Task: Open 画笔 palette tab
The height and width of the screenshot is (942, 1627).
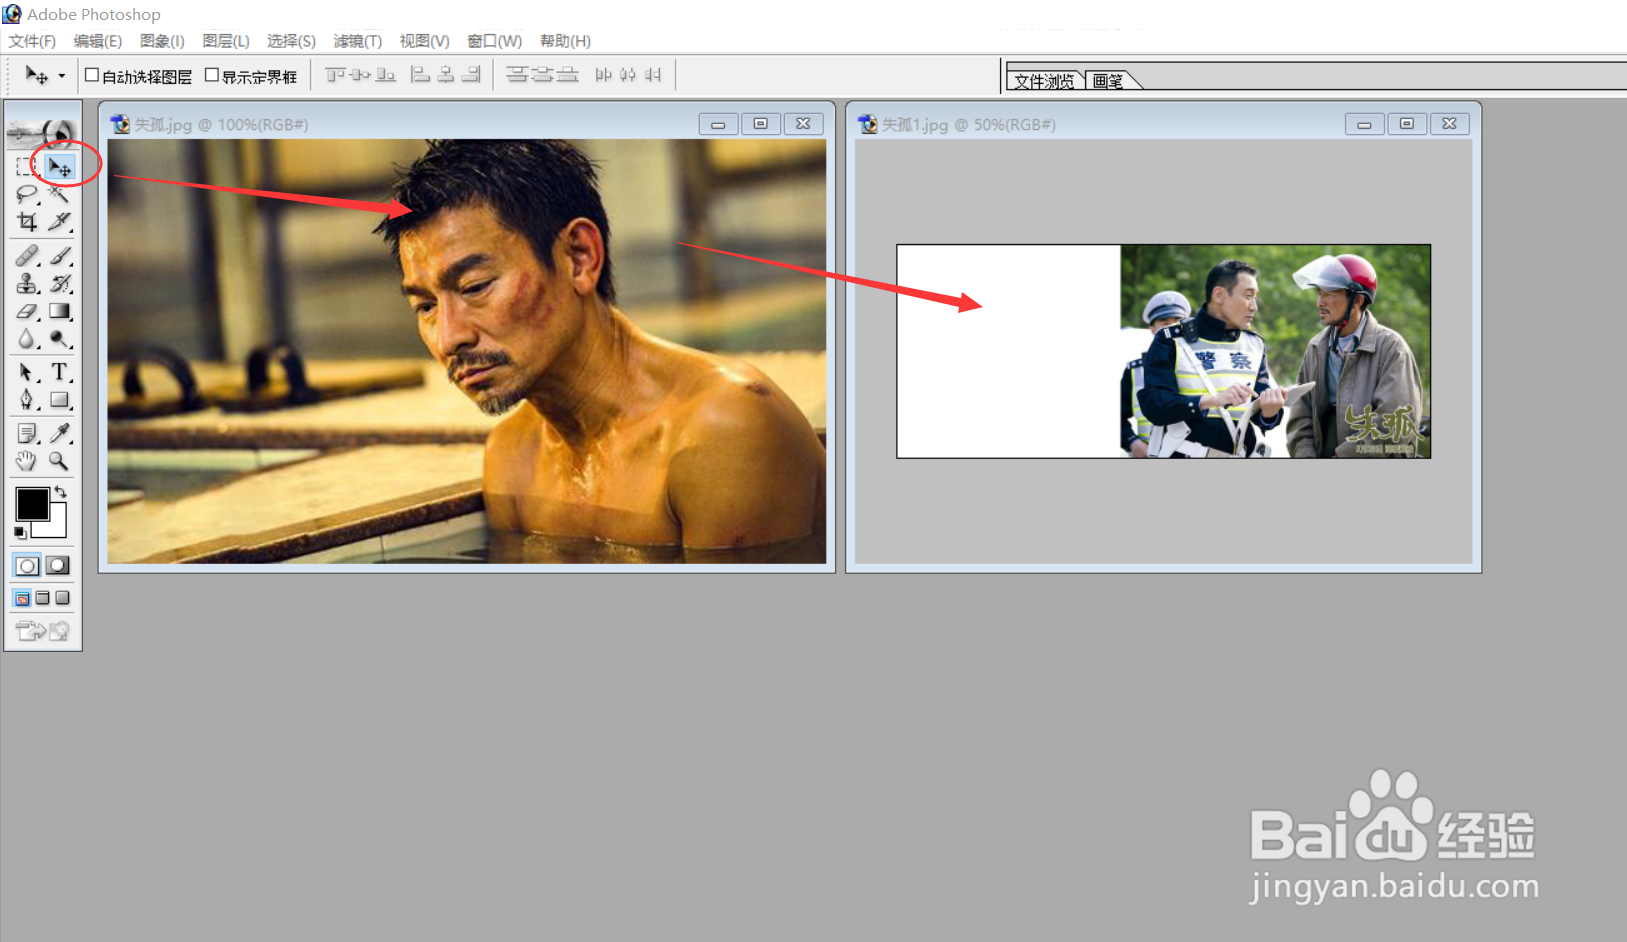Action: 1108,81
